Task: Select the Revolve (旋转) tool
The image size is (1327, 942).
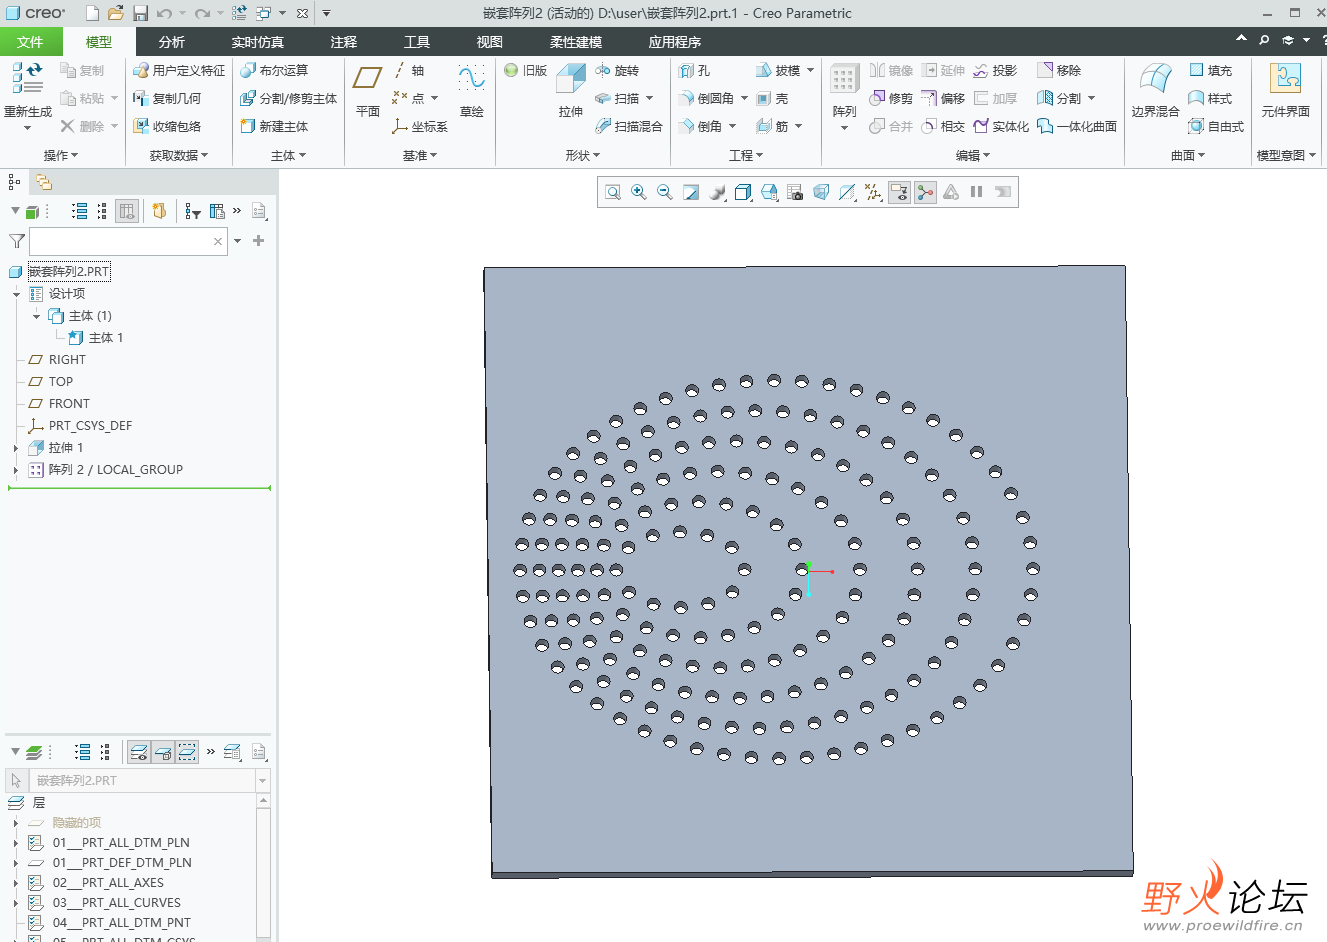Action: tap(616, 70)
